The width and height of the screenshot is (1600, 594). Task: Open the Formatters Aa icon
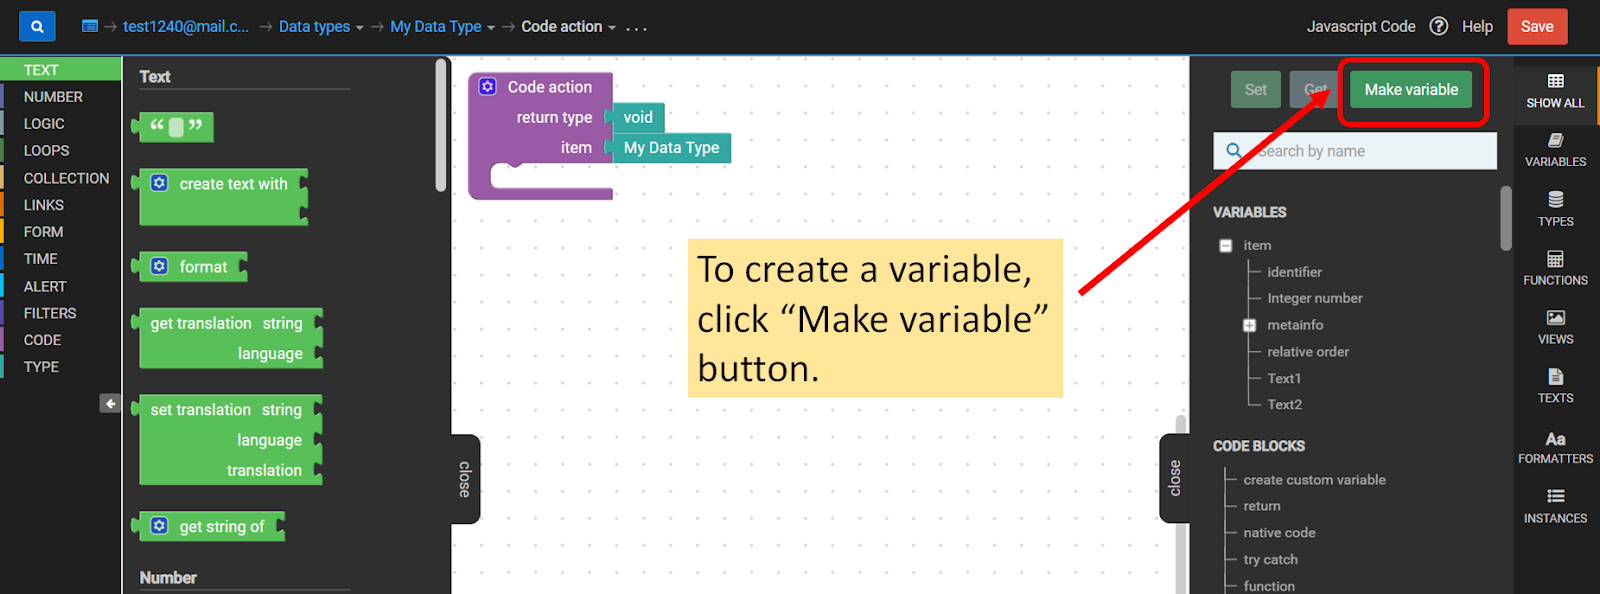coord(1555,439)
